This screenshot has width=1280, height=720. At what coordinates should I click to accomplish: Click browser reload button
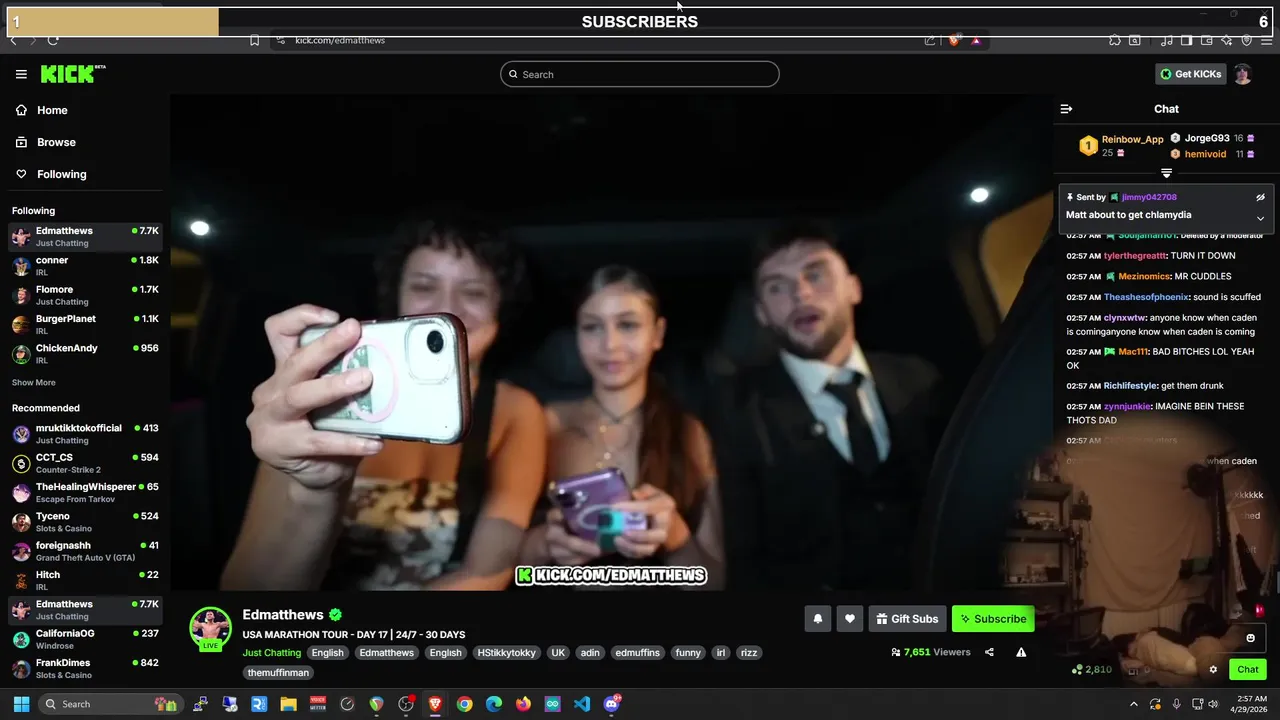tap(53, 40)
